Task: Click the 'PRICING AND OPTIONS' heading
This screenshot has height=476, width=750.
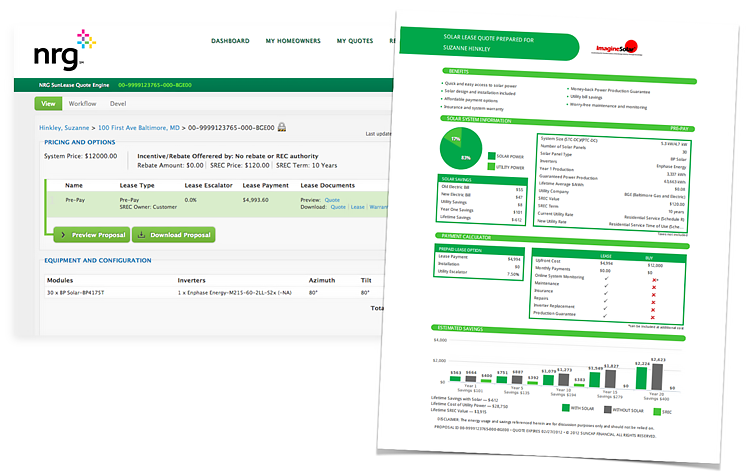Action: tap(80, 142)
